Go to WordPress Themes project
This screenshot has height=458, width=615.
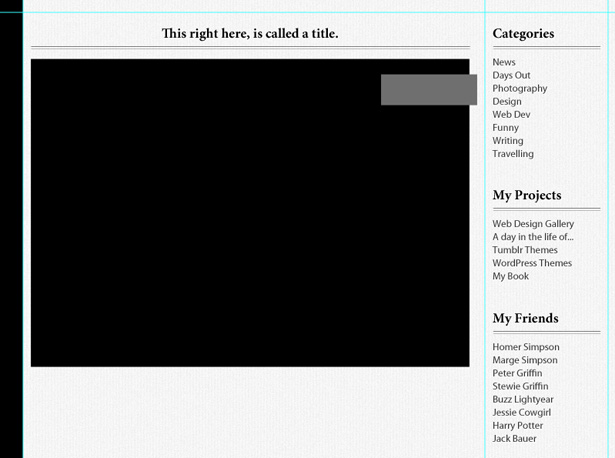(x=532, y=263)
